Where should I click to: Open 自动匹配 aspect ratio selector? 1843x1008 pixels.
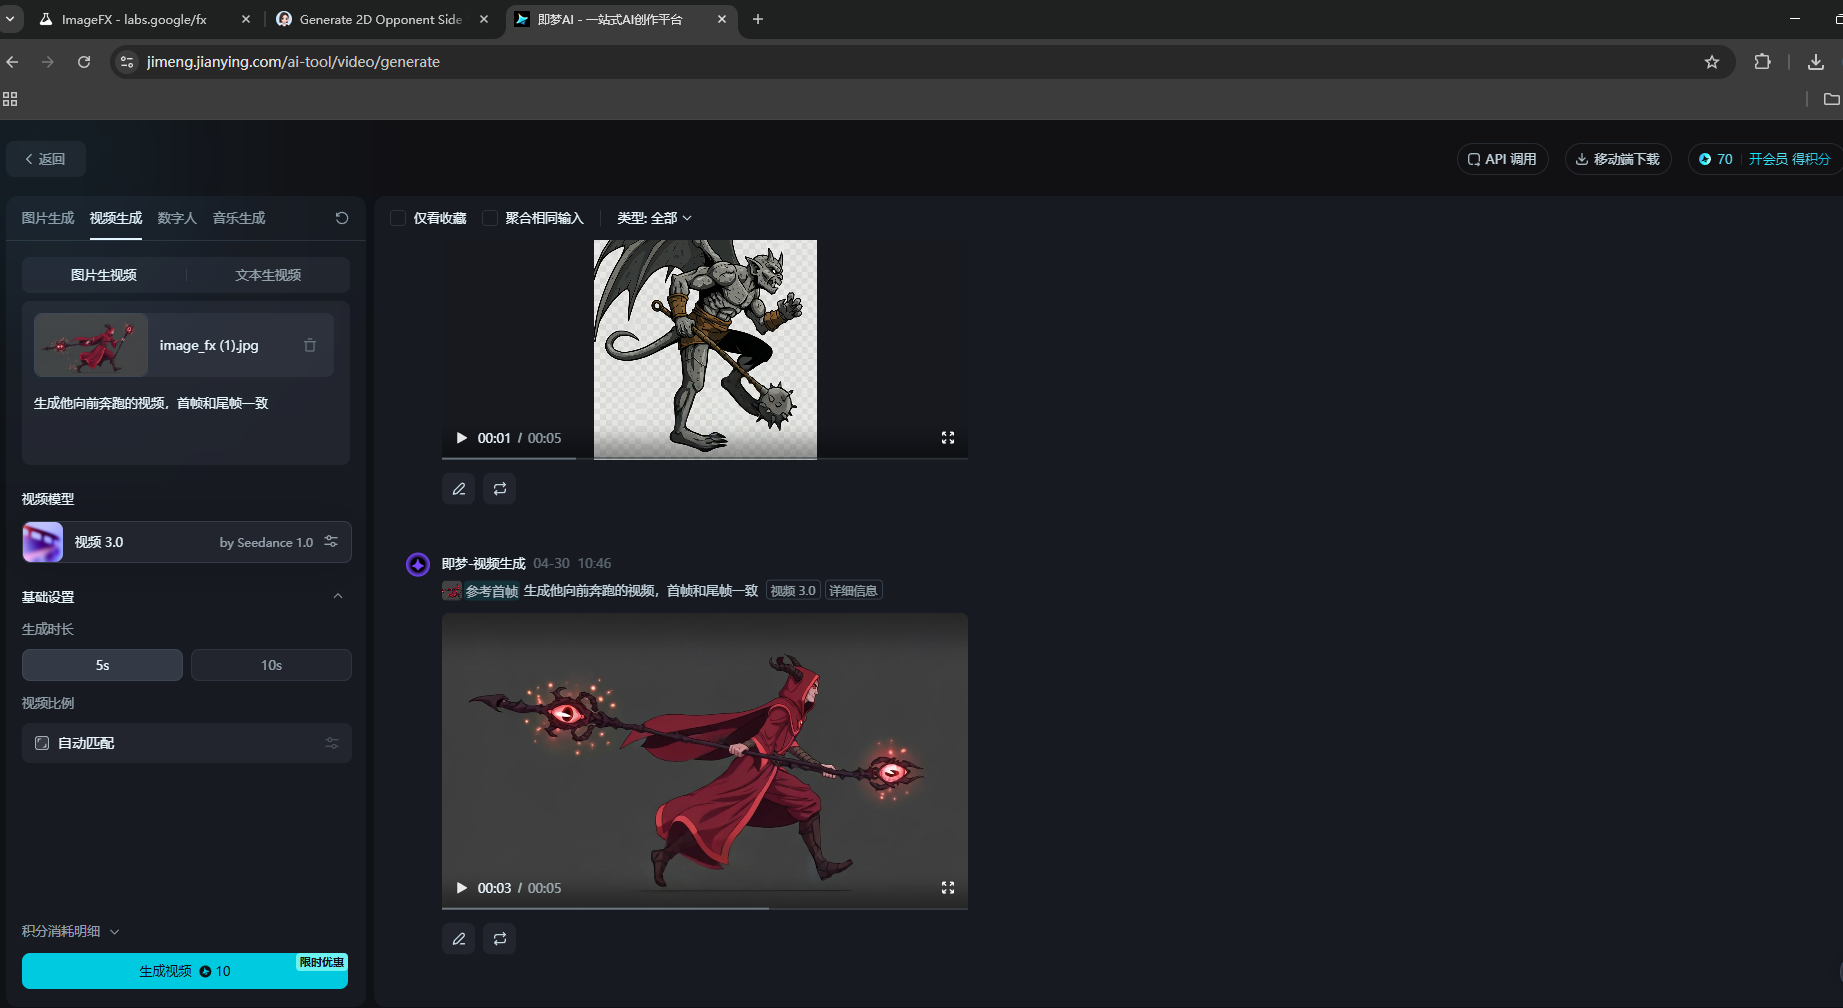187,743
